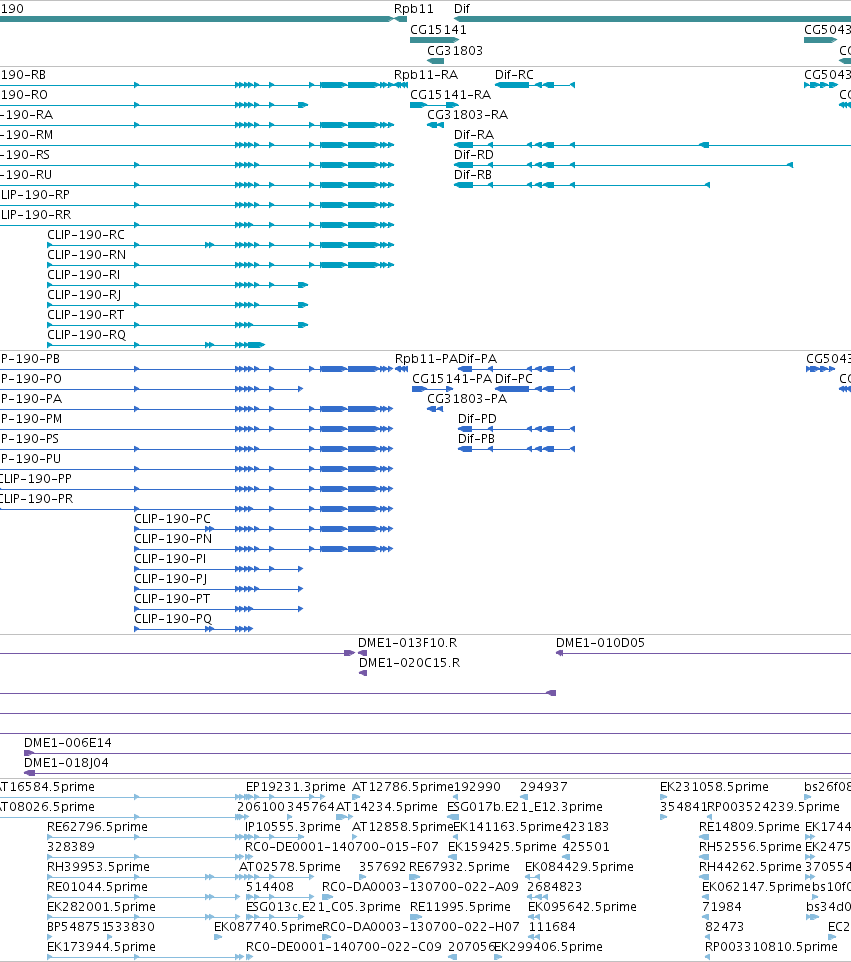Select the DME1-006E14 clone label
The image size is (851, 962).
point(67,742)
